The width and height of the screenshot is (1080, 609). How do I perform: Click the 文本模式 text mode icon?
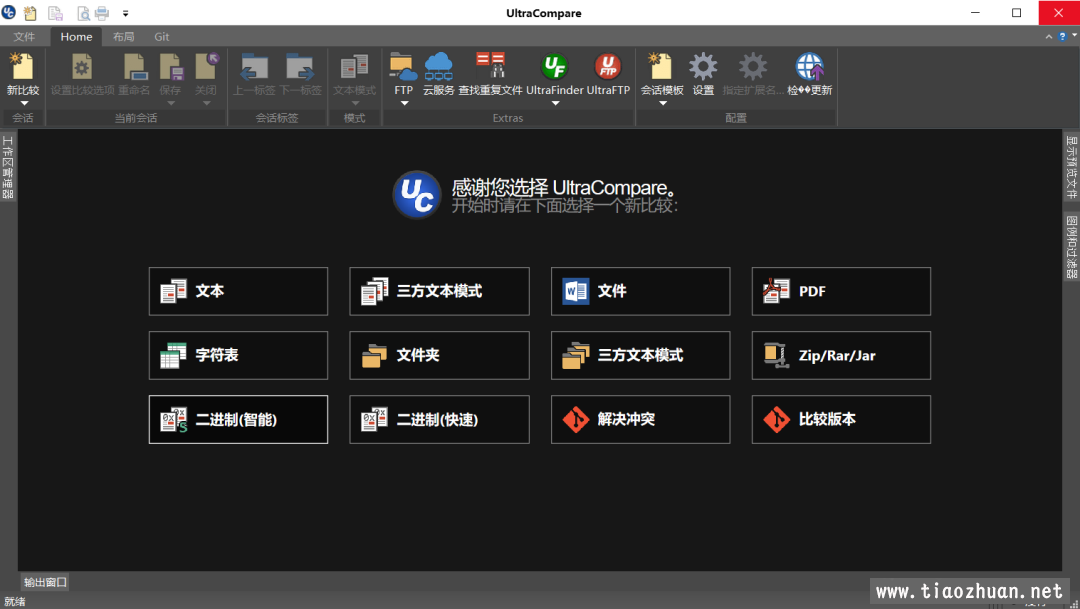coord(355,68)
